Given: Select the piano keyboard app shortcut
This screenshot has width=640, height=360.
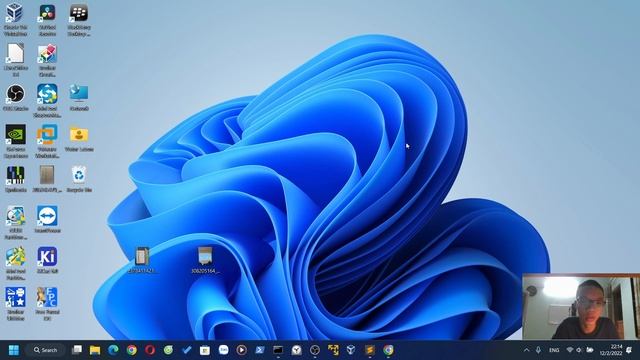Looking at the screenshot, I should tap(16, 179).
